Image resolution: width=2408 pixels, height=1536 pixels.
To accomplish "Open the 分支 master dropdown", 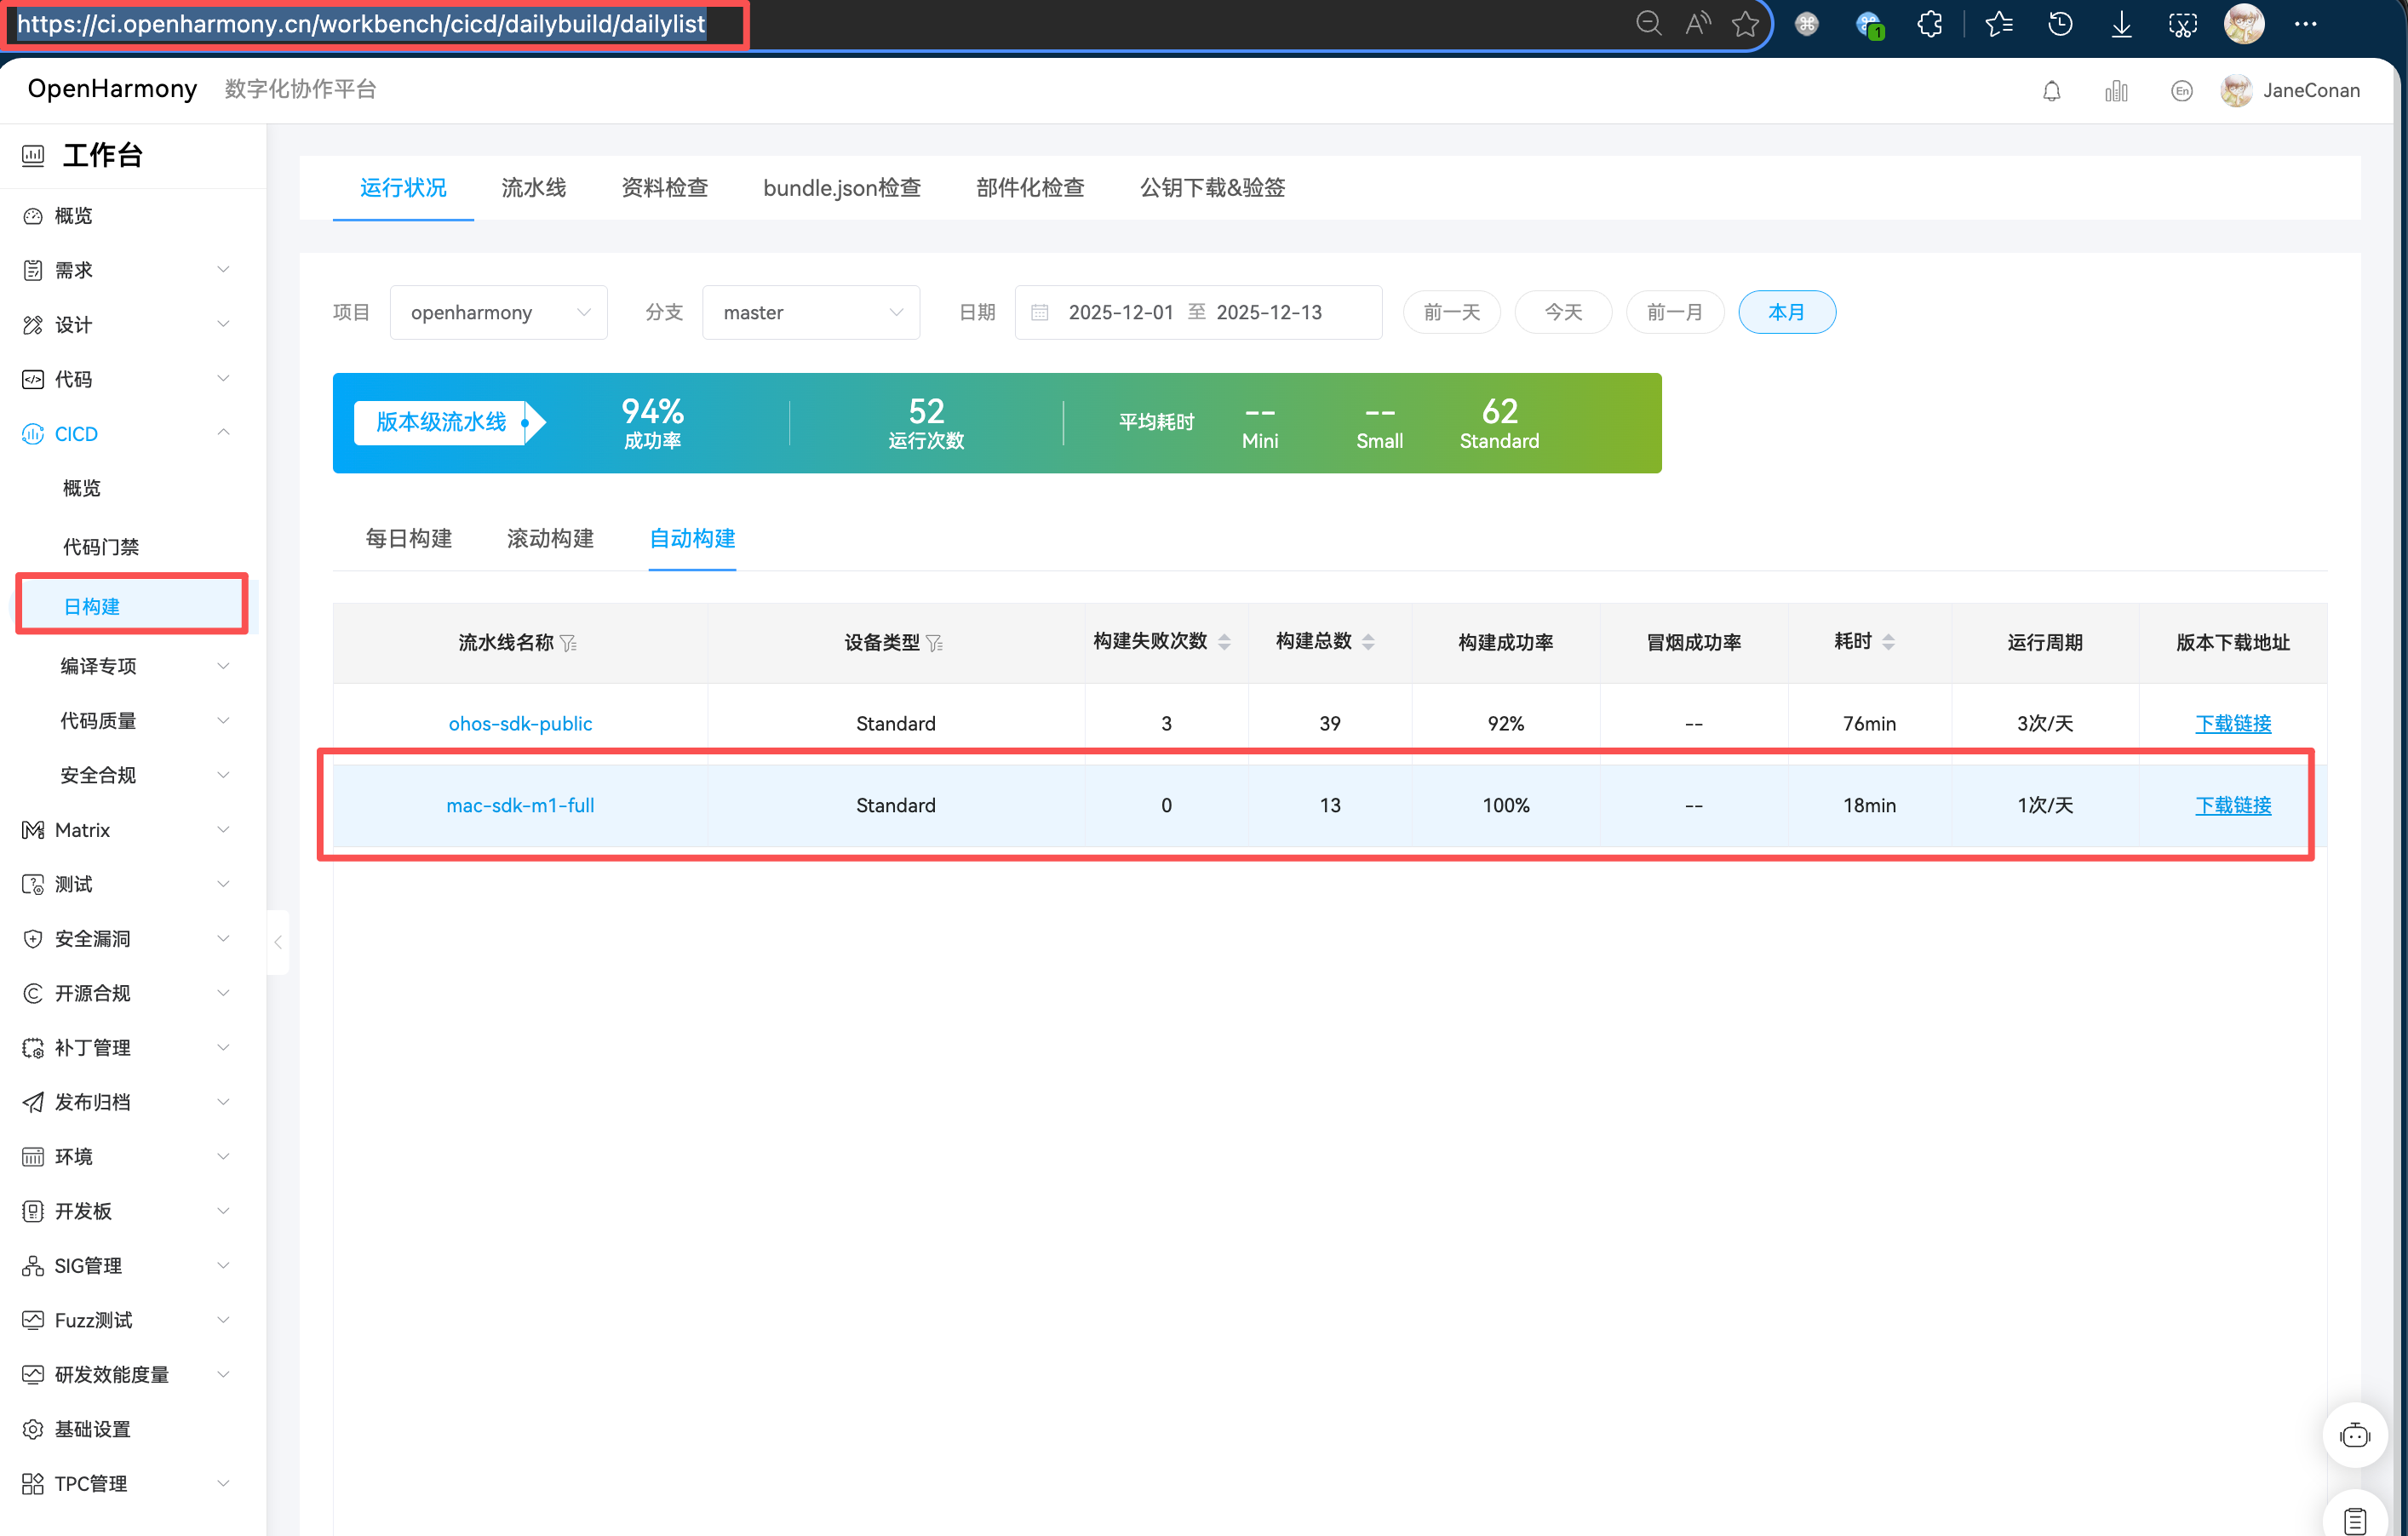I will point(810,312).
